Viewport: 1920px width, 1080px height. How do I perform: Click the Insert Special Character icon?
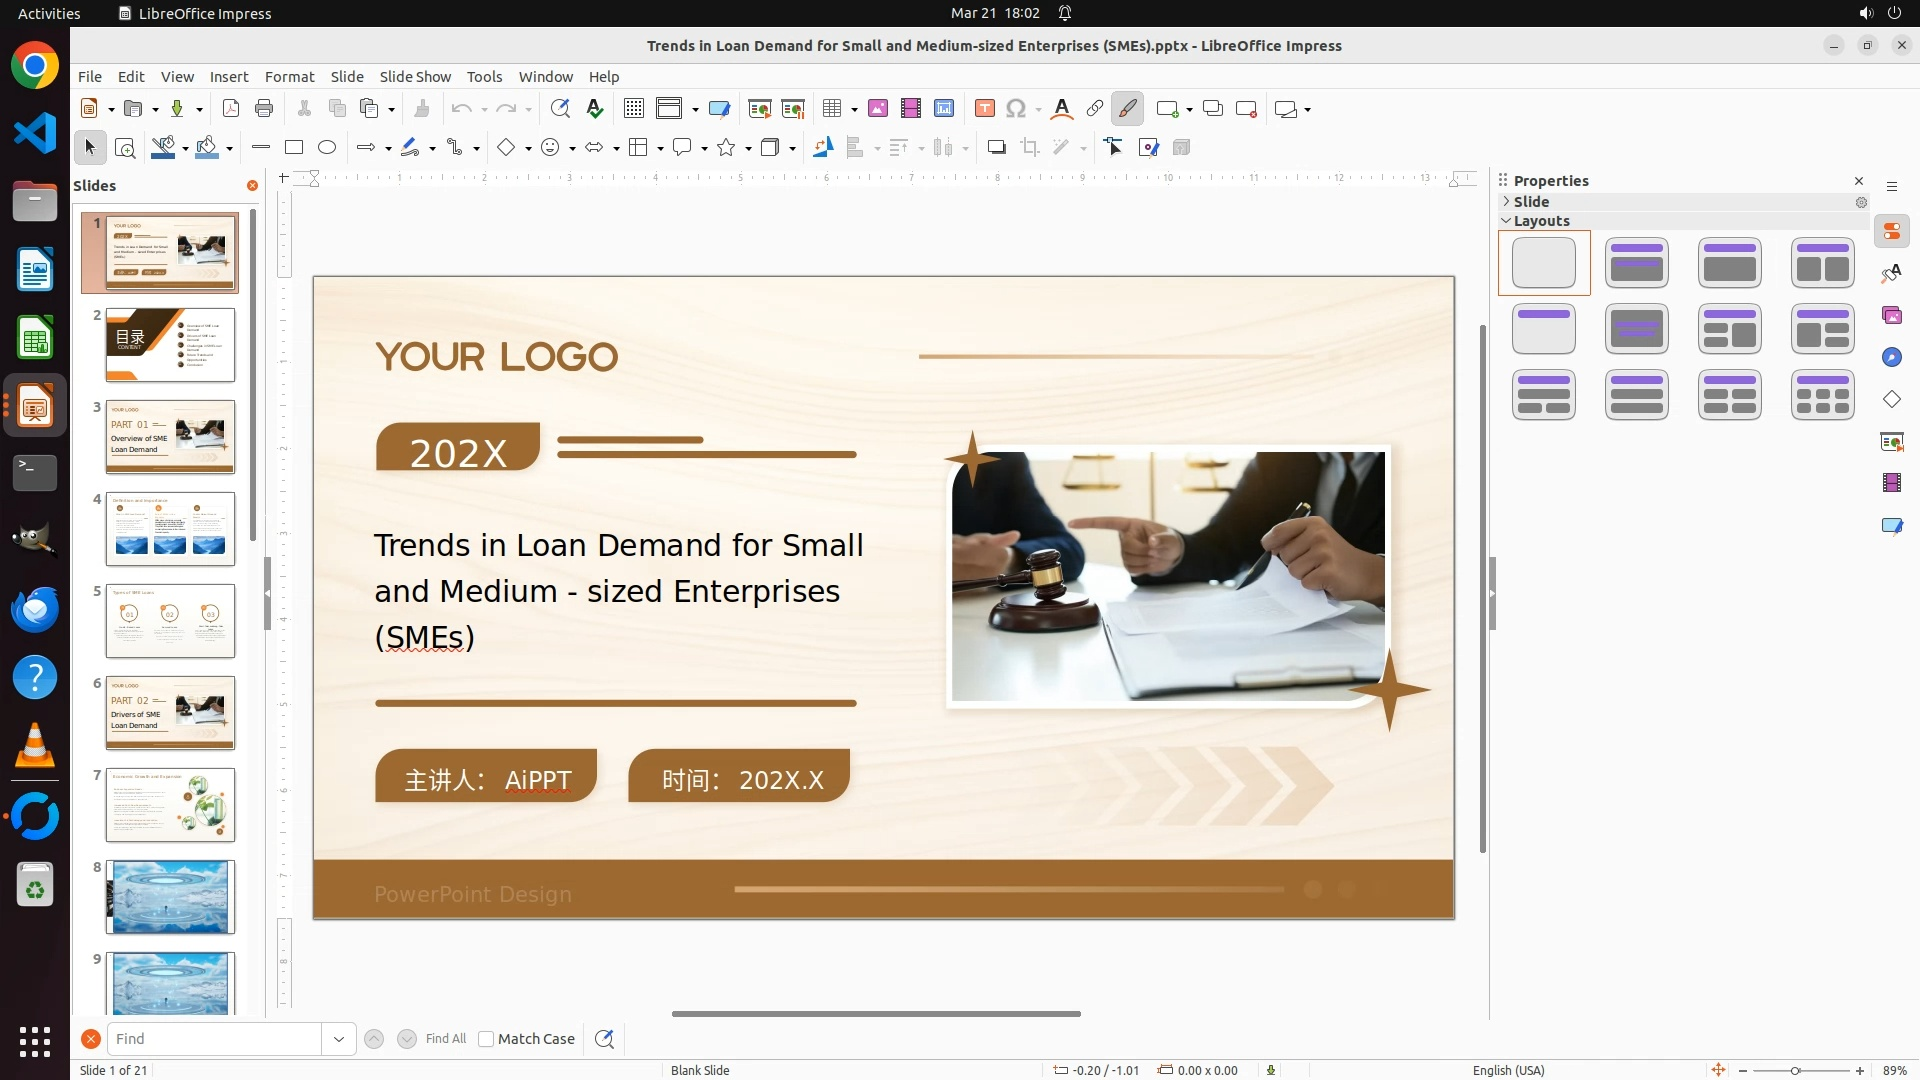click(x=1016, y=109)
